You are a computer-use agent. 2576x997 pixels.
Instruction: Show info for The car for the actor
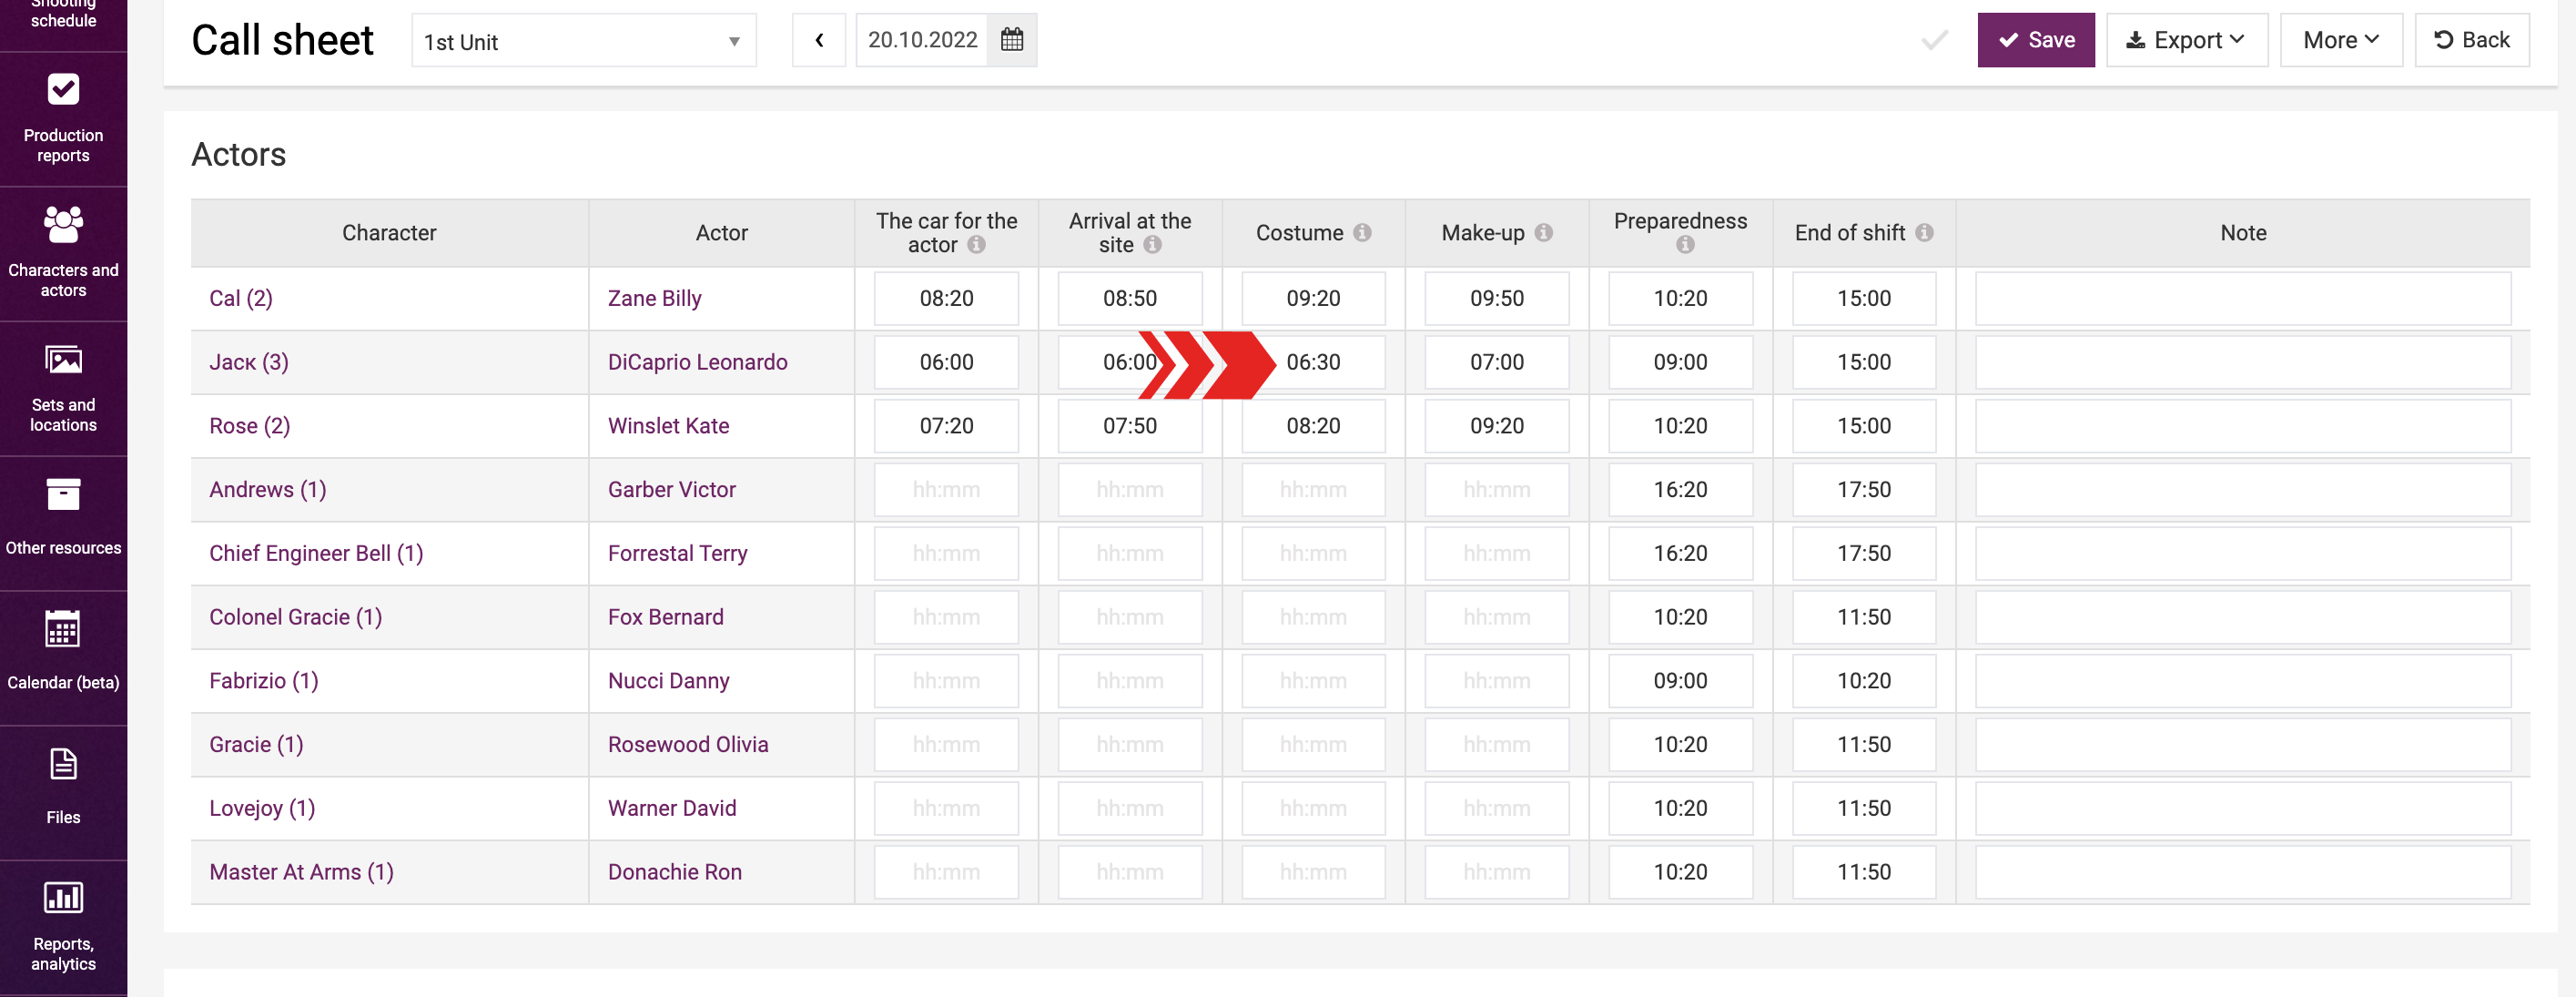[x=976, y=245]
